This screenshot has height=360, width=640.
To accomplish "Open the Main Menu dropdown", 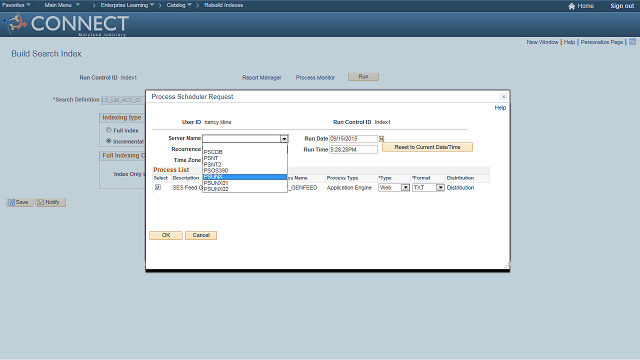I will (62, 5).
